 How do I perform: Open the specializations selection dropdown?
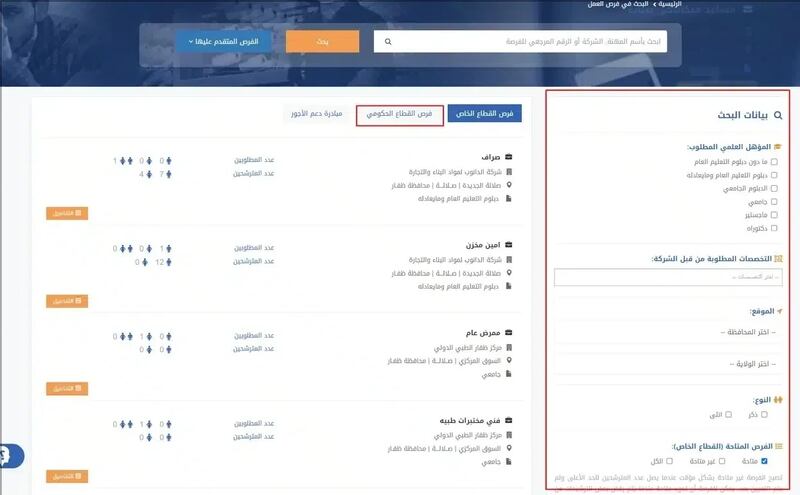click(x=668, y=277)
